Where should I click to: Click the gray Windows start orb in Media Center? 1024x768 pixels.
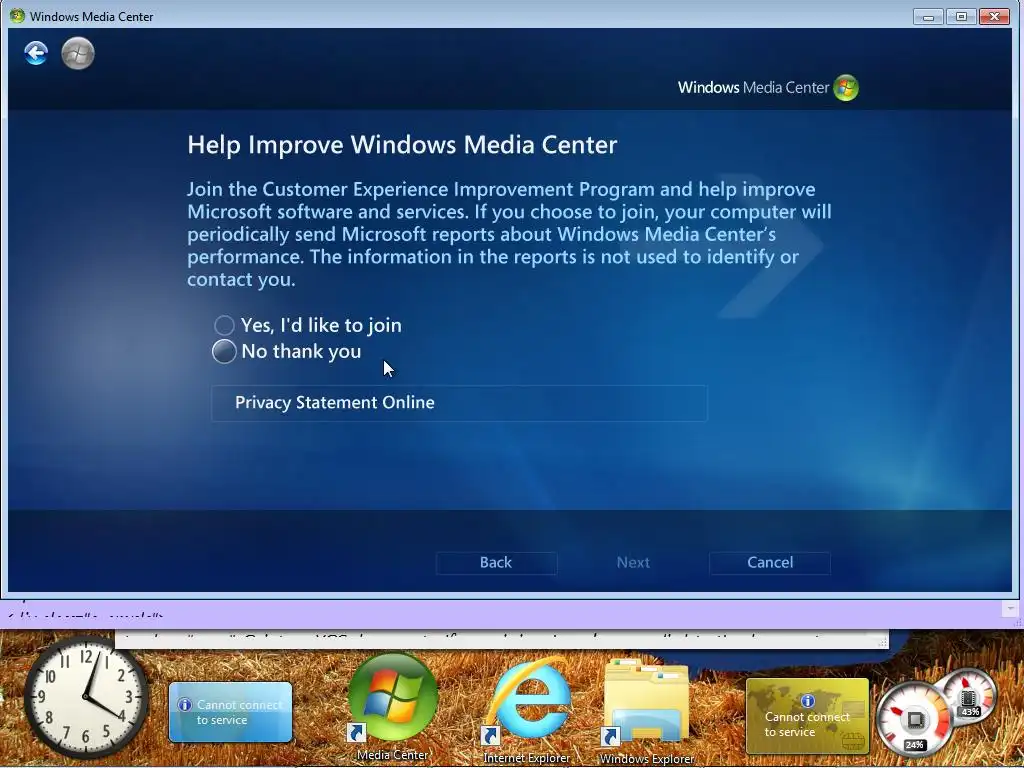tap(78, 53)
